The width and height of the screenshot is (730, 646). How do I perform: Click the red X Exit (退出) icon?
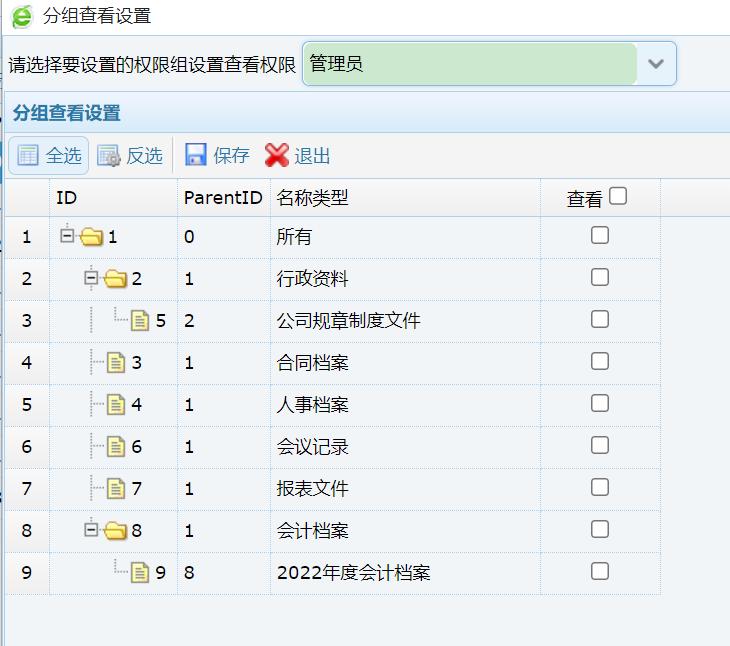click(276, 155)
